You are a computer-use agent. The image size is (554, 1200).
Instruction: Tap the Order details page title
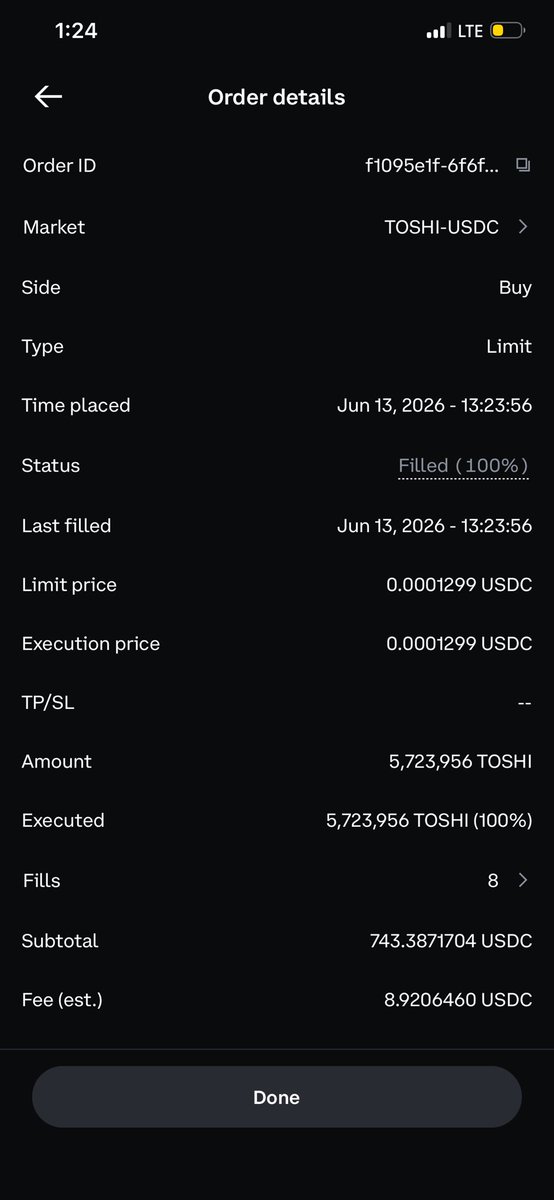coord(277,97)
